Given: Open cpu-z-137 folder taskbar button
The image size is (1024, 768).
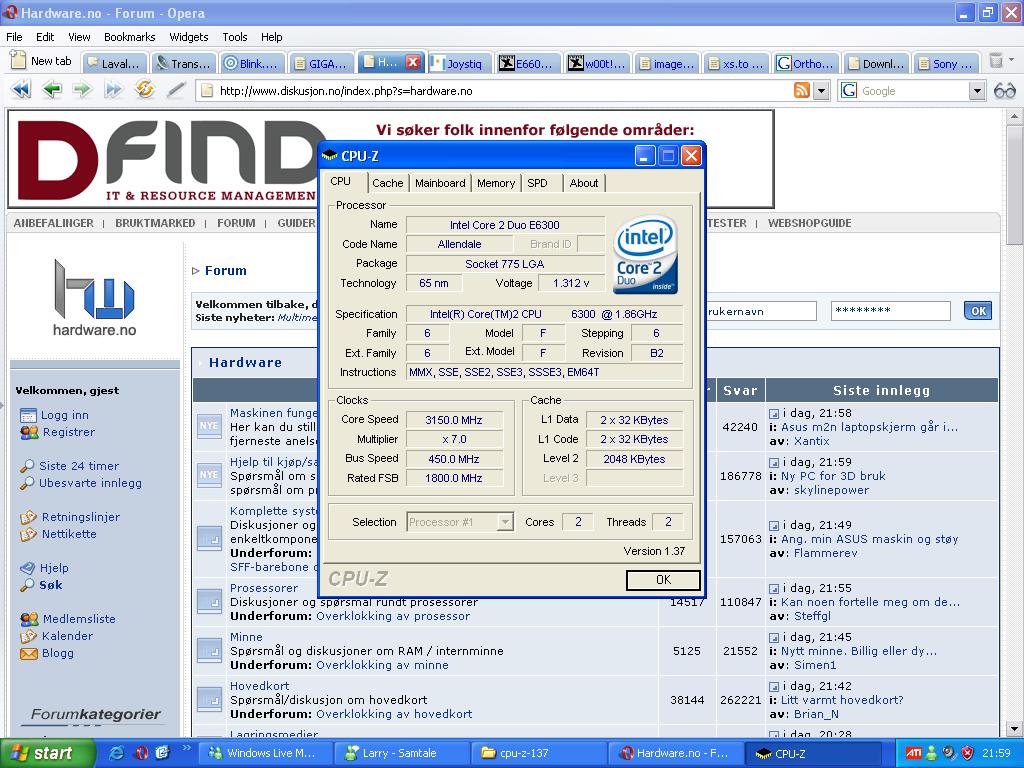Looking at the screenshot, I should 539,753.
